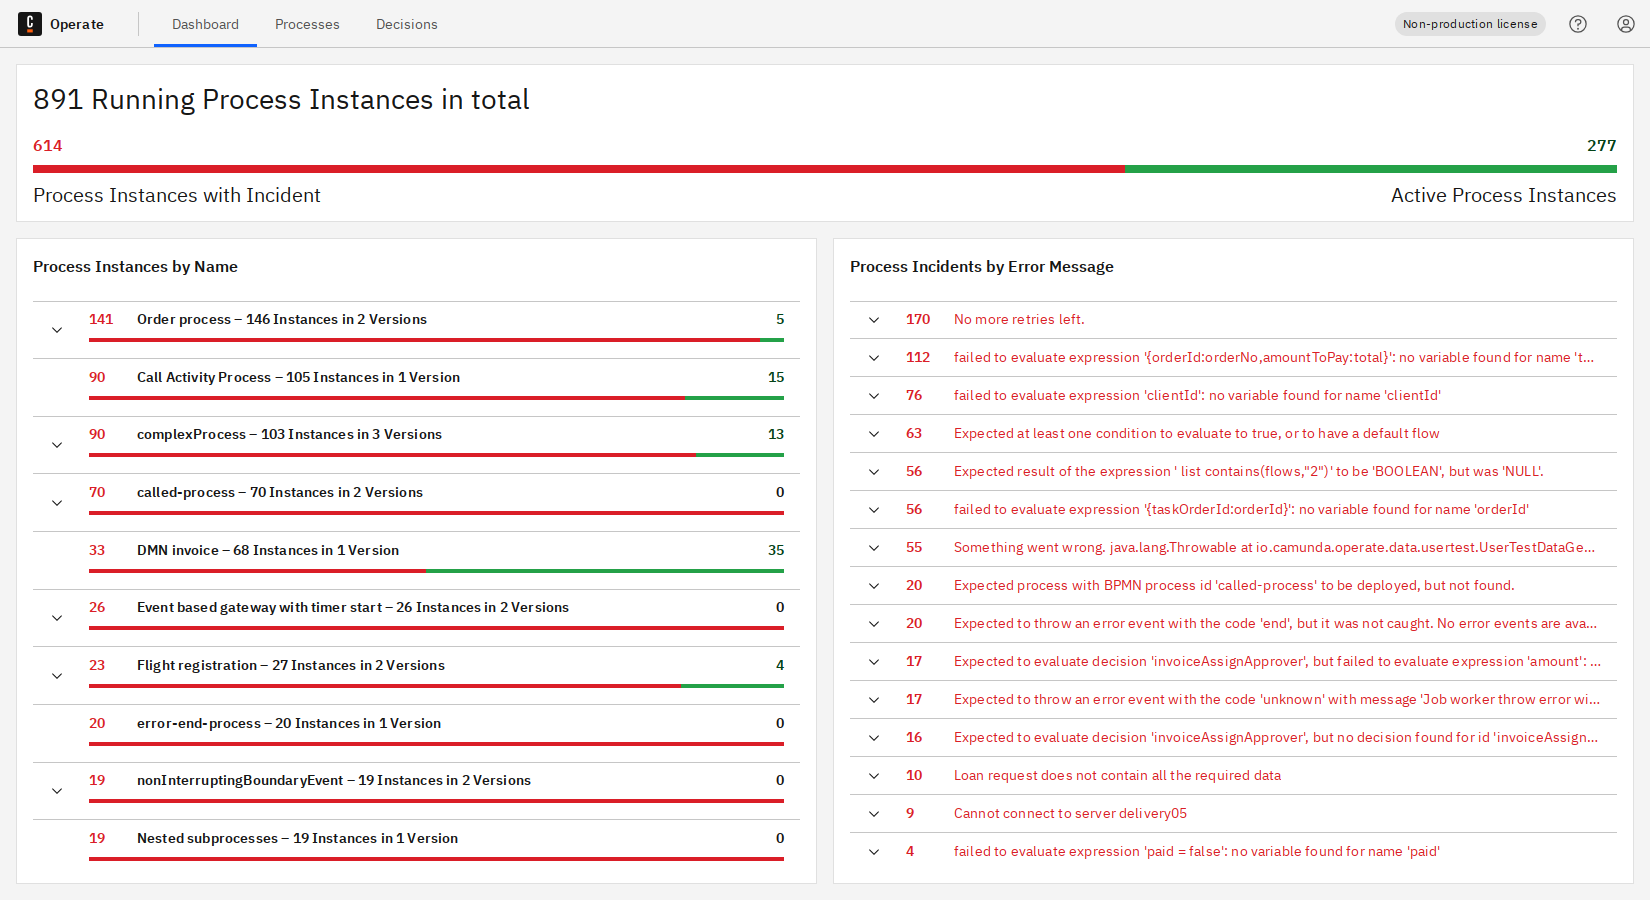Expand the 'Cannot connect to server delivery05' incident

pyautogui.click(x=874, y=814)
